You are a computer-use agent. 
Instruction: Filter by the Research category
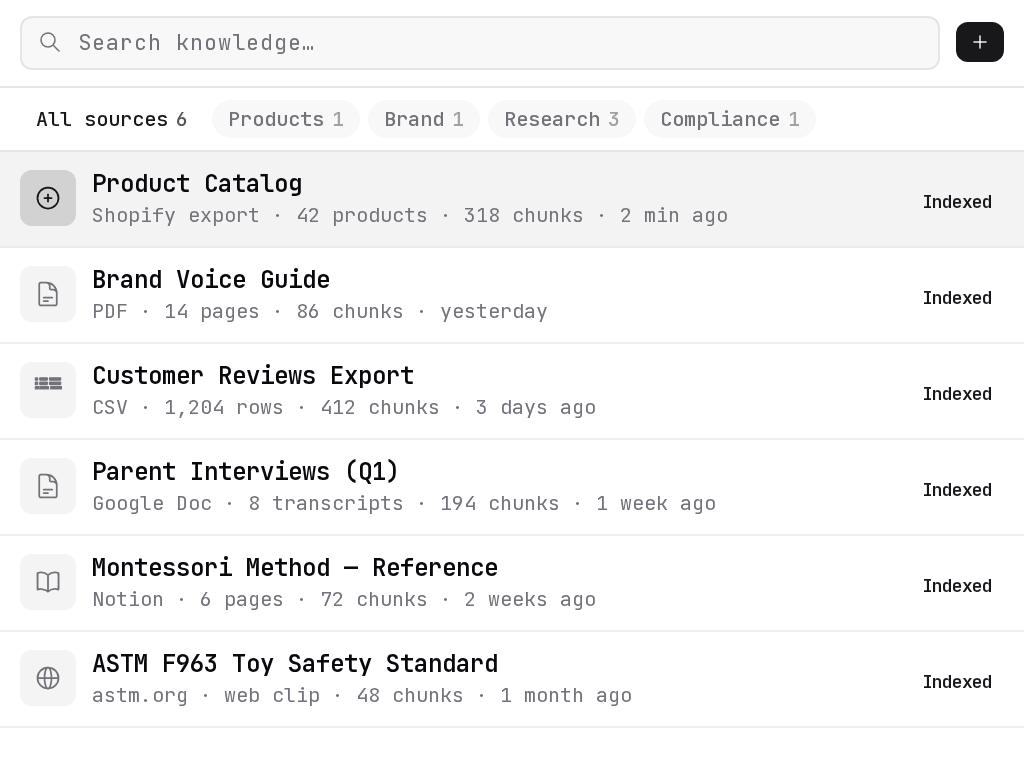[x=562, y=120]
